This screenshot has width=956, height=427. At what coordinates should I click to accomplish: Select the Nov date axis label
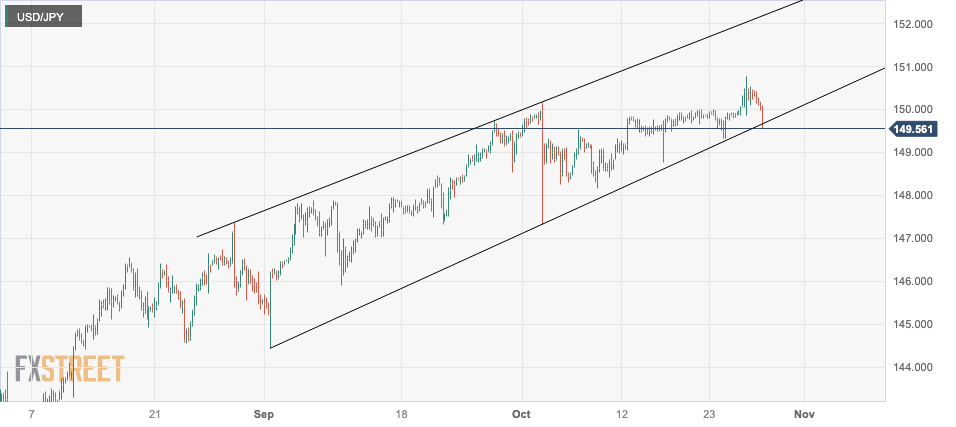point(802,414)
